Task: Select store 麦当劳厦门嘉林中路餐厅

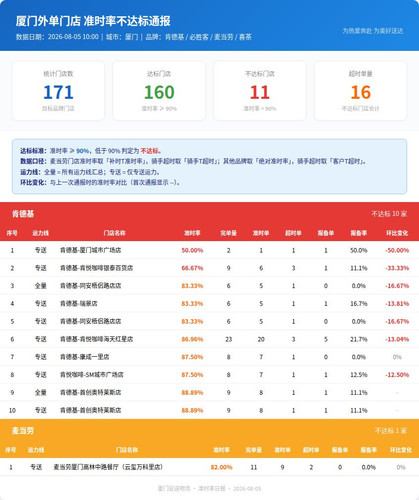Action: pos(108,467)
